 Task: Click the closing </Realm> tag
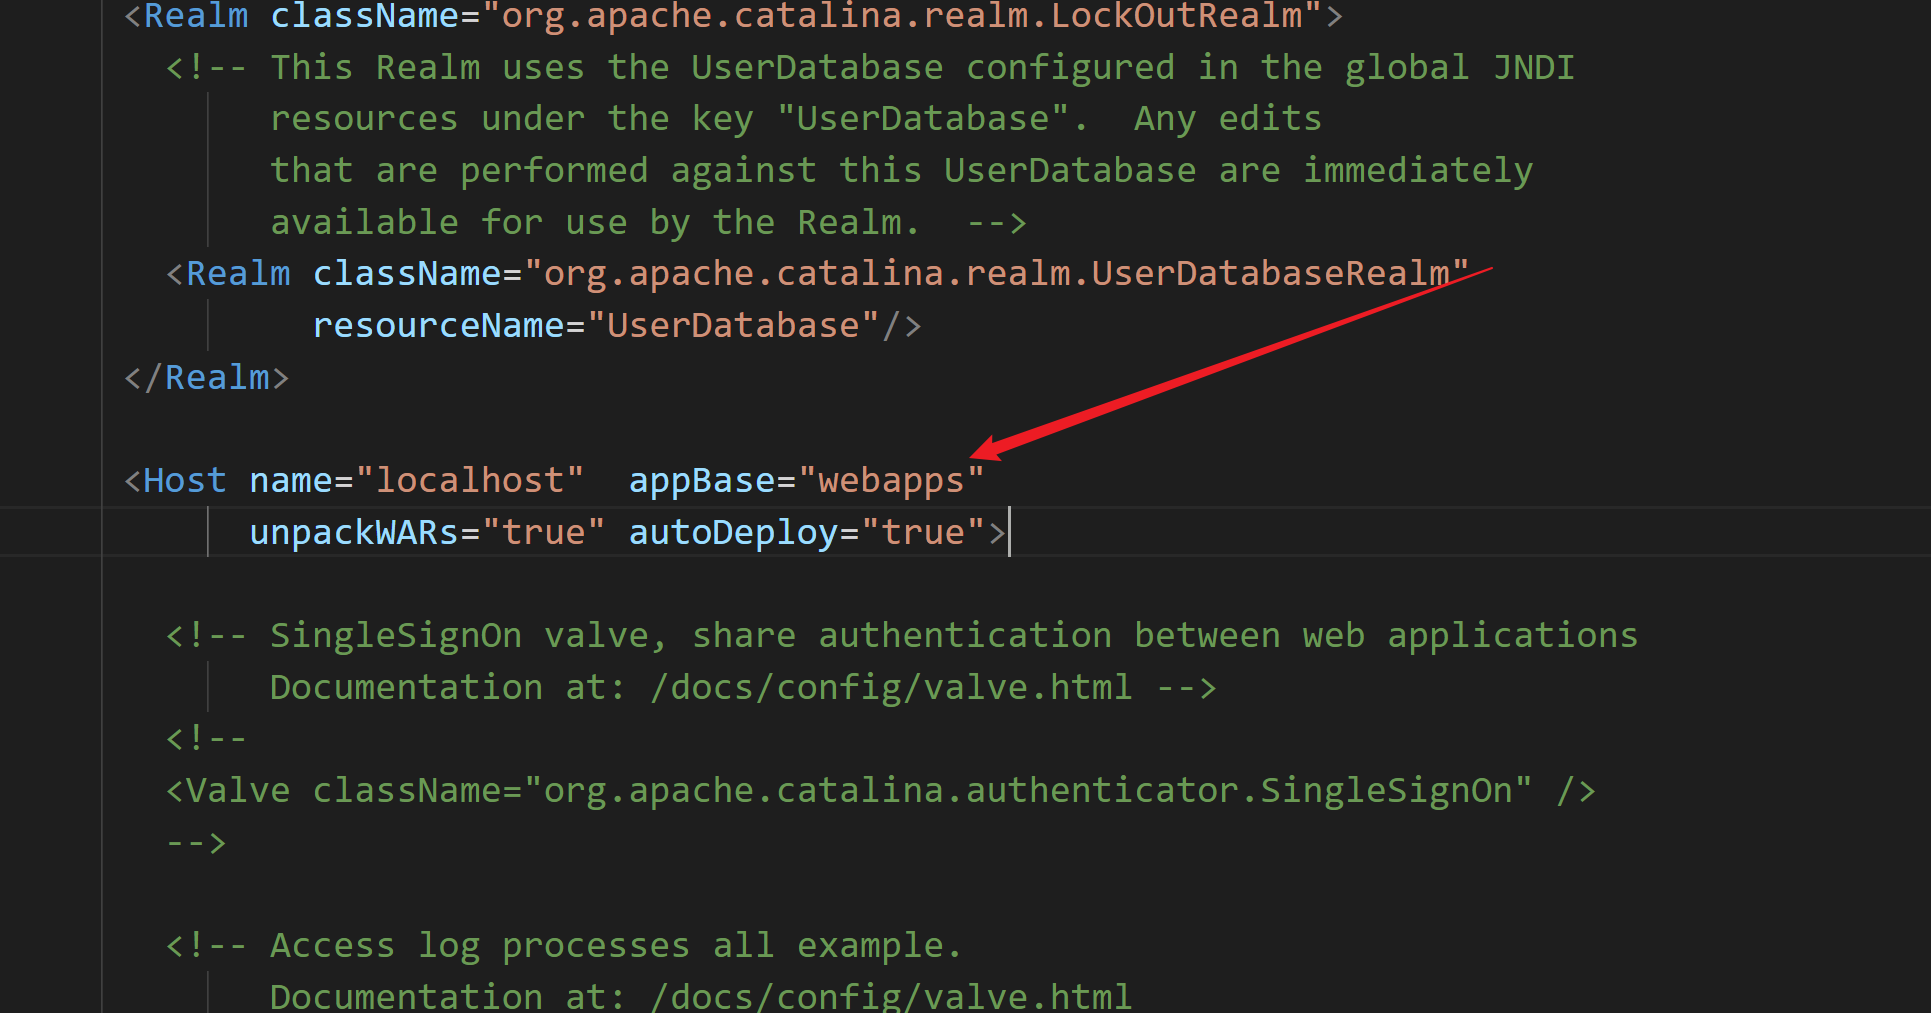pyautogui.click(x=206, y=377)
